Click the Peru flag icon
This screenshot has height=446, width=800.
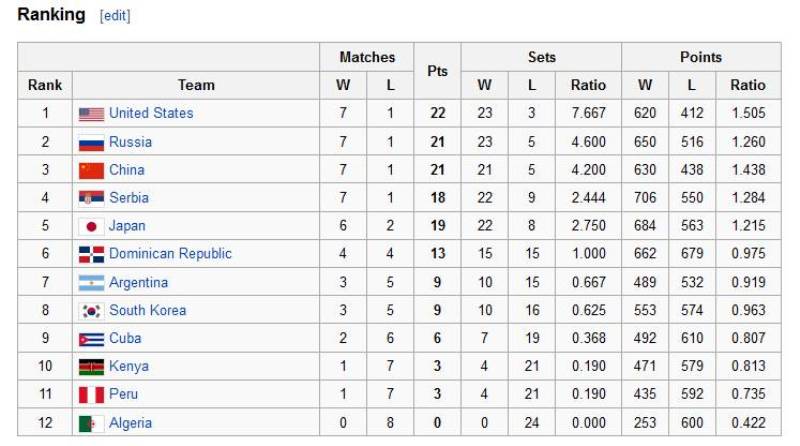pos(91,395)
